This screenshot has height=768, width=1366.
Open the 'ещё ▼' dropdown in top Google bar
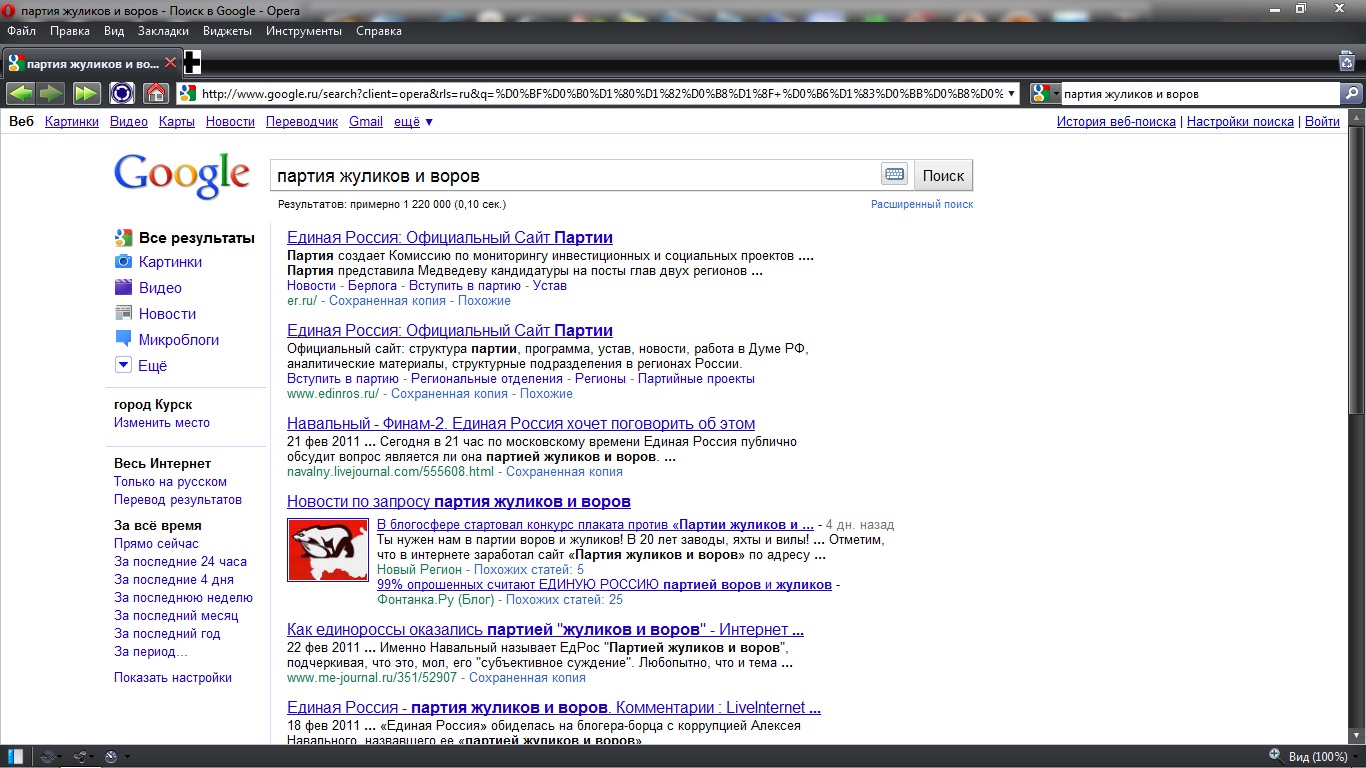pyautogui.click(x=414, y=122)
